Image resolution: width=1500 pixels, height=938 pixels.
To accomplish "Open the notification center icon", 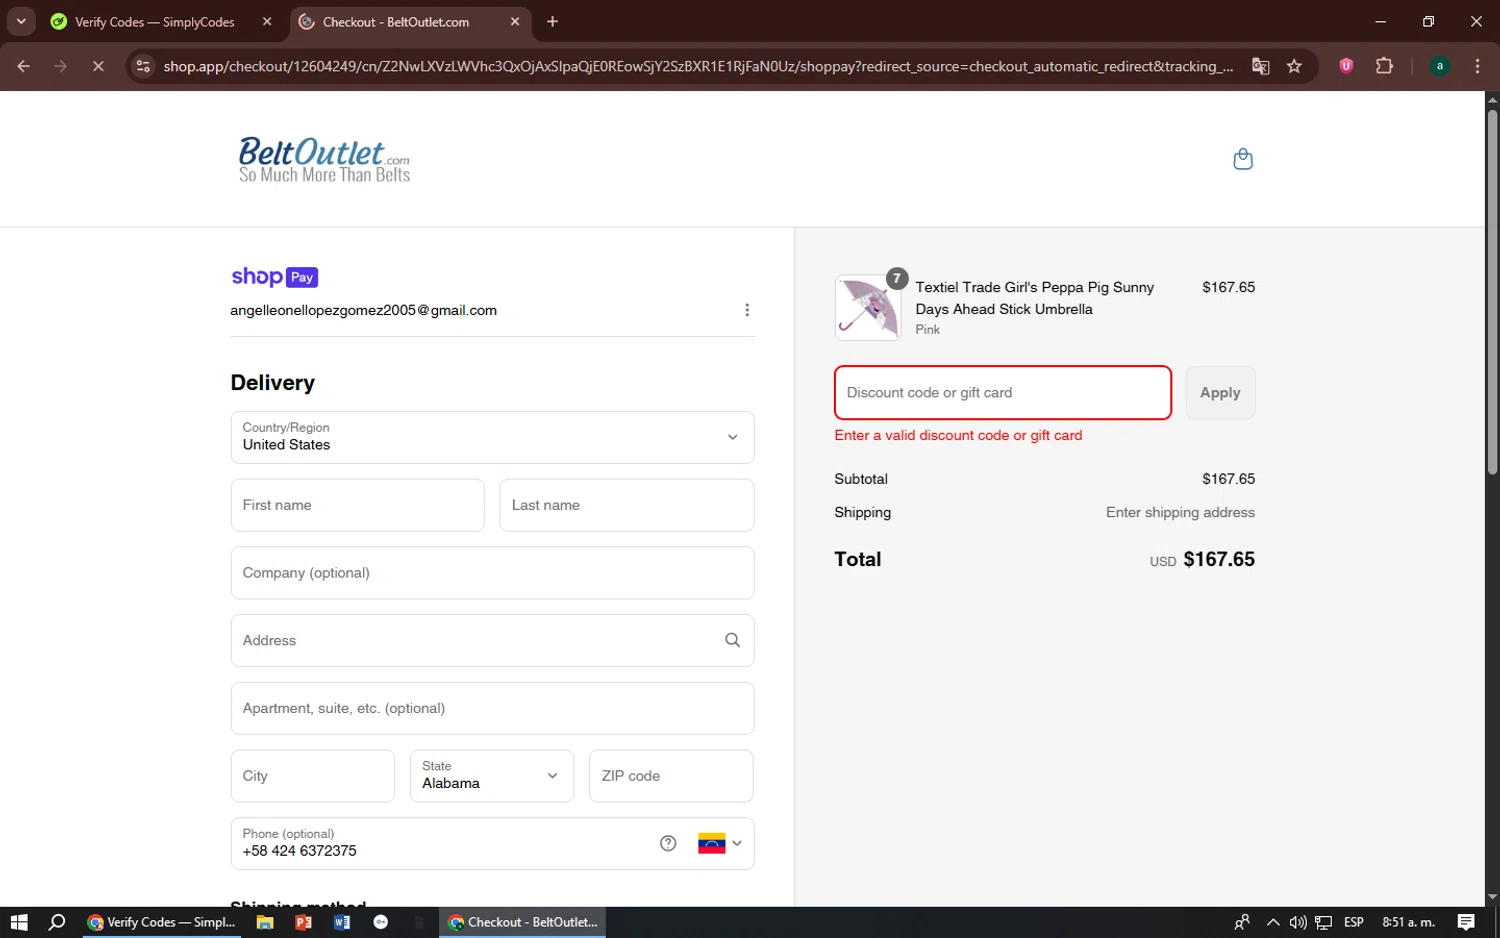I will click(1466, 922).
